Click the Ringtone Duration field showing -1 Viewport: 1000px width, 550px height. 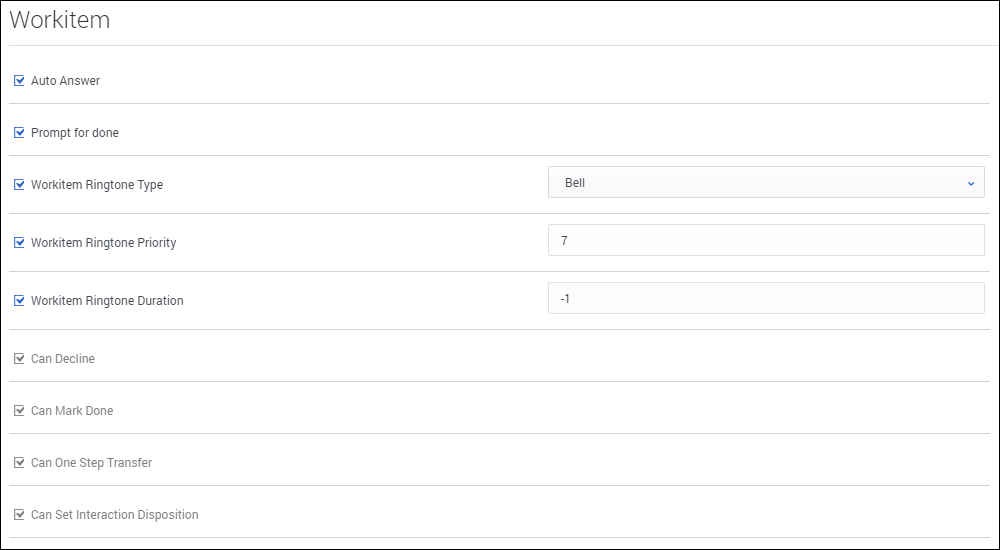click(x=765, y=299)
